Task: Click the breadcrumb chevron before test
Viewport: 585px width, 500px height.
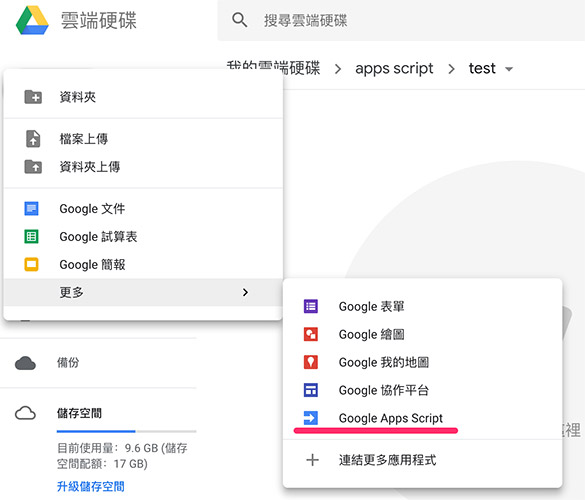Action: (x=451, y=69)
